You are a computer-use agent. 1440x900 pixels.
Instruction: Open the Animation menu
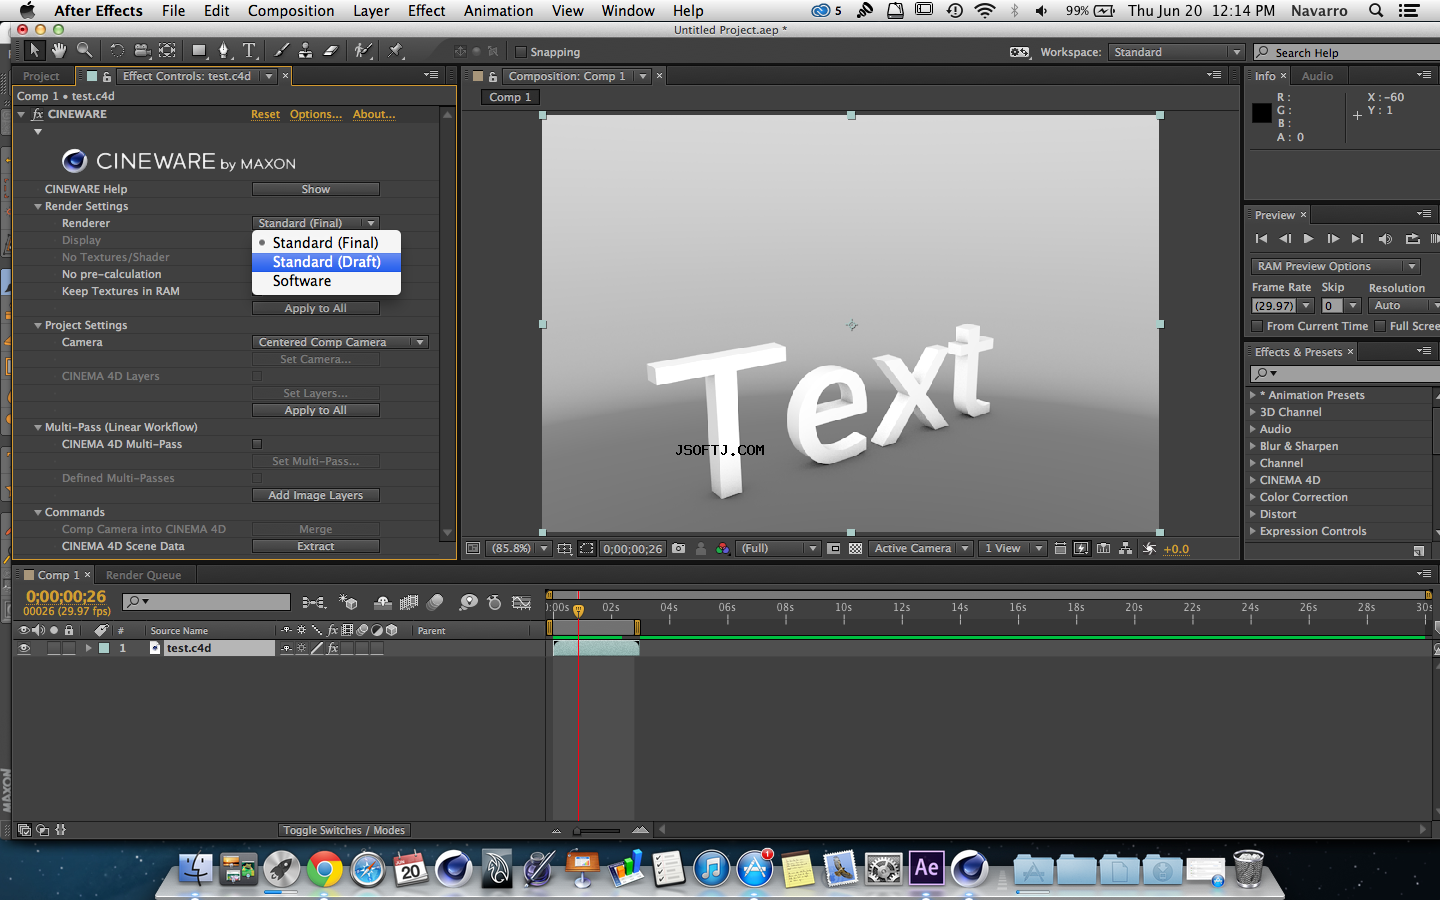tap(498, 11)
